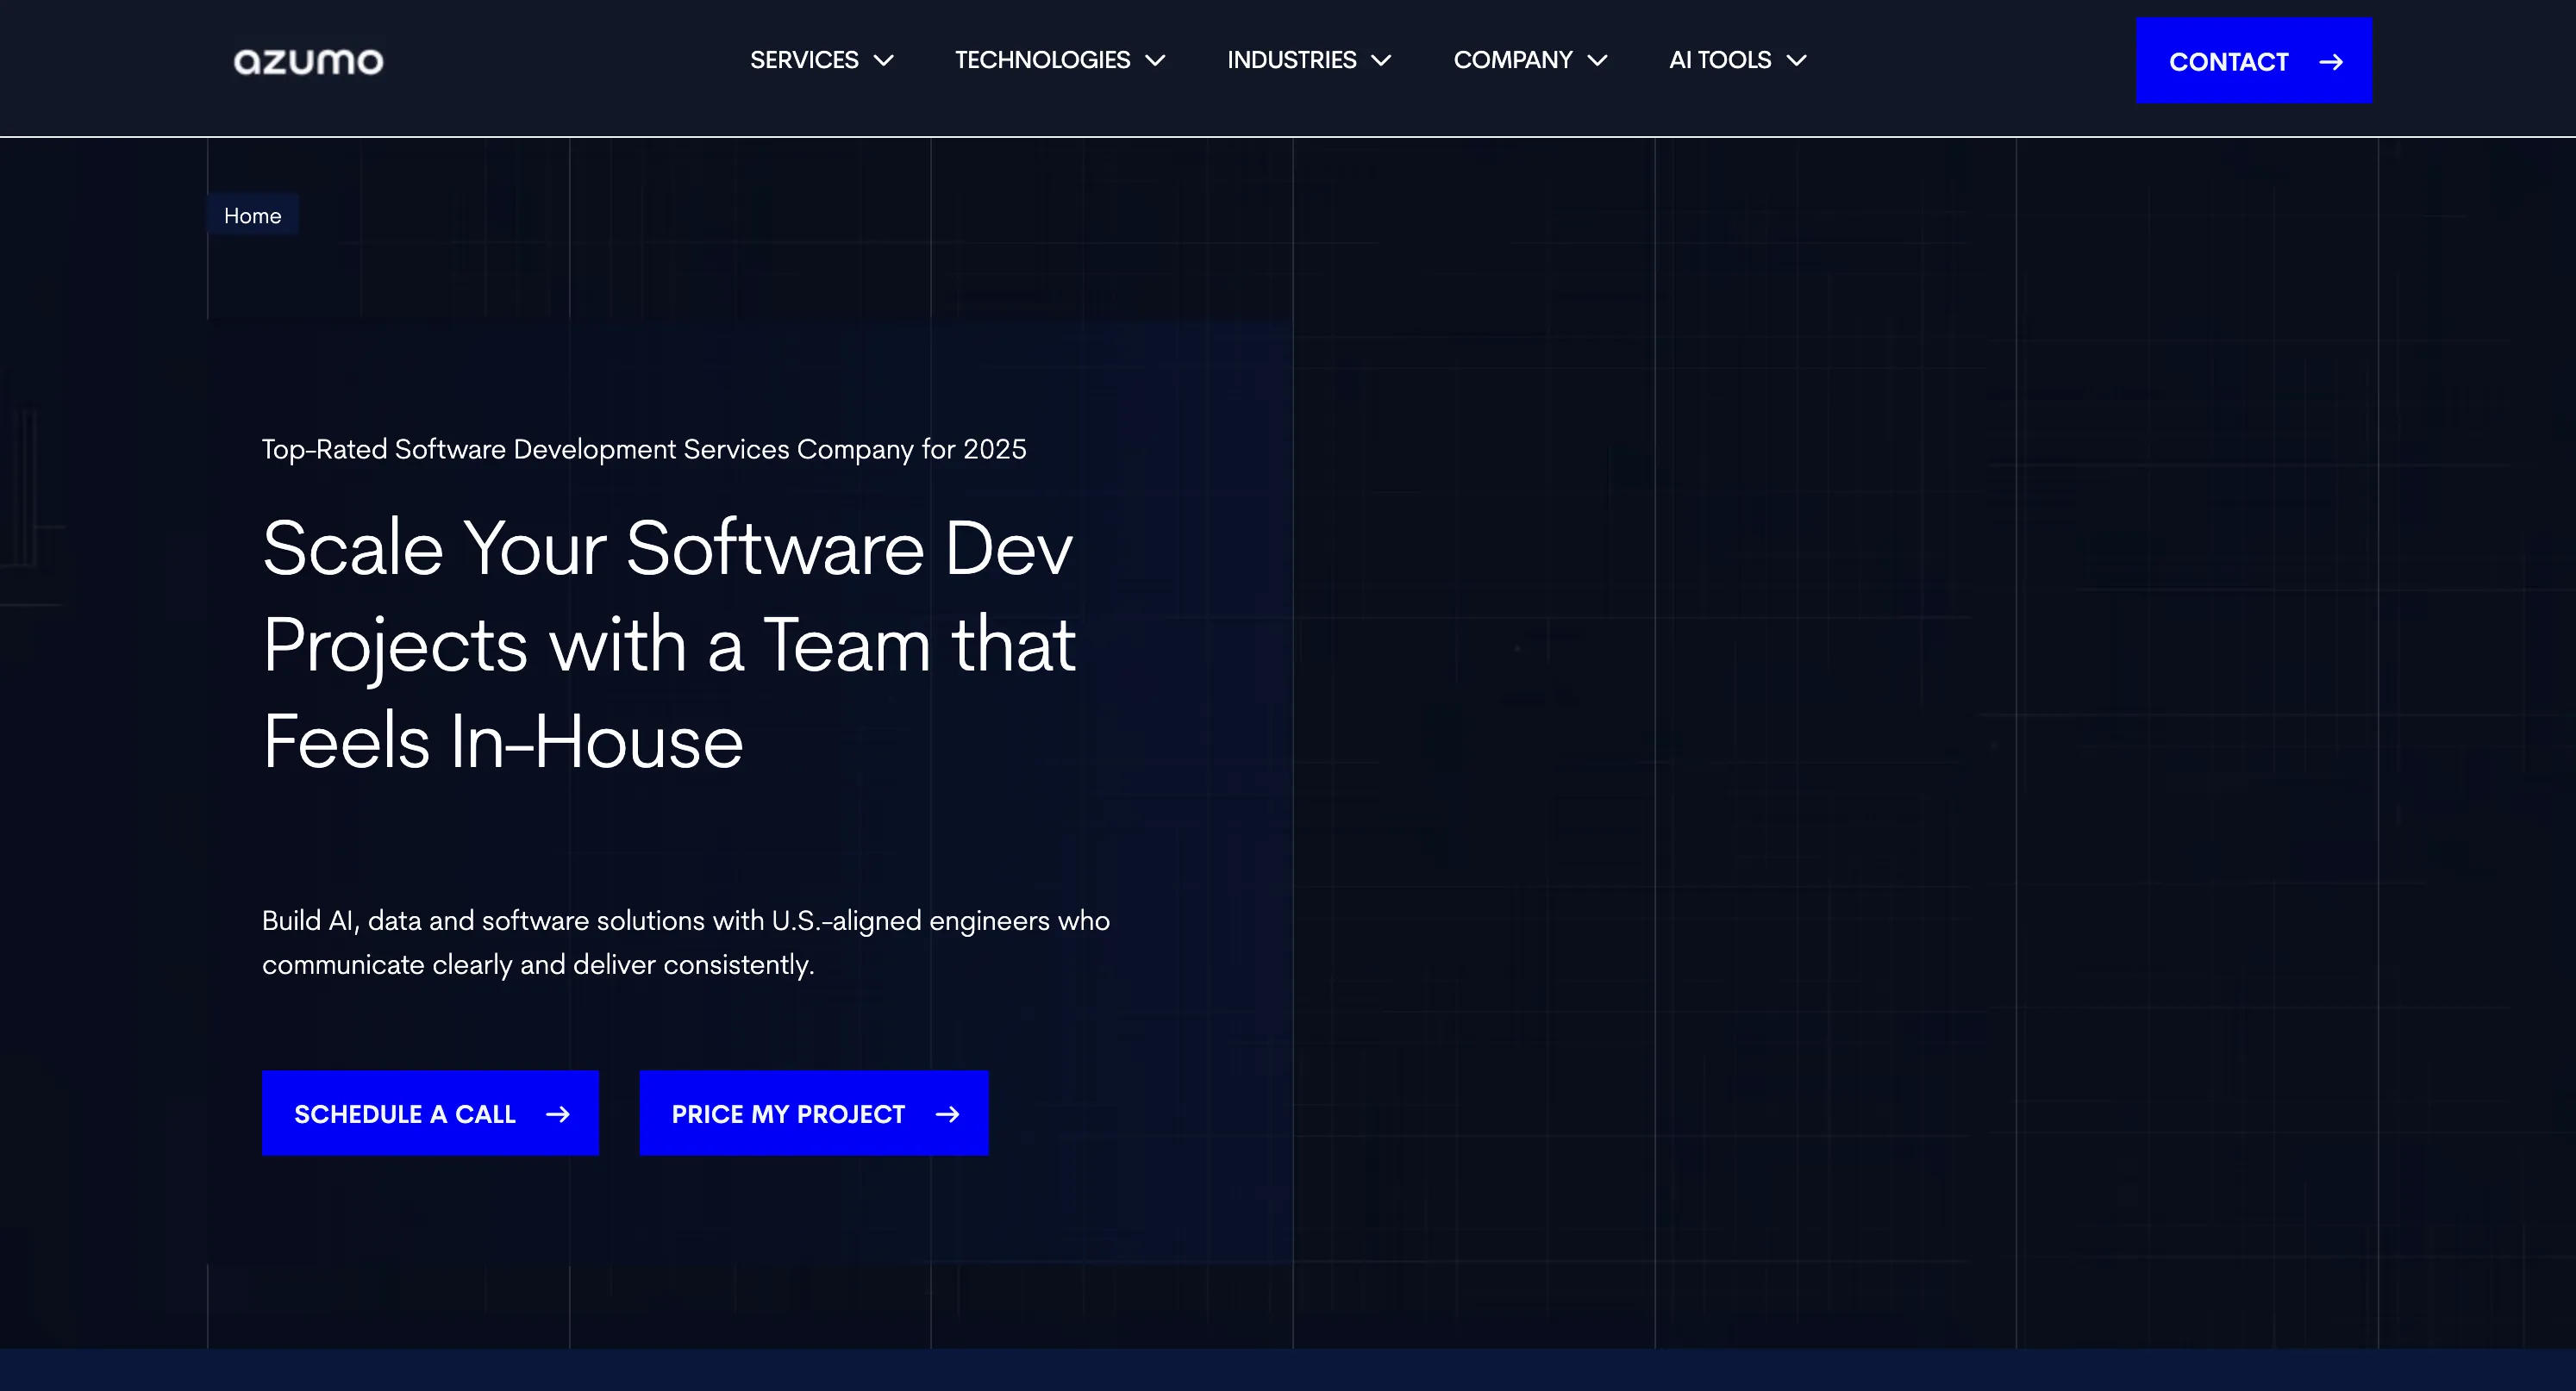Click the azumo logo

click(x=307, y=60)
